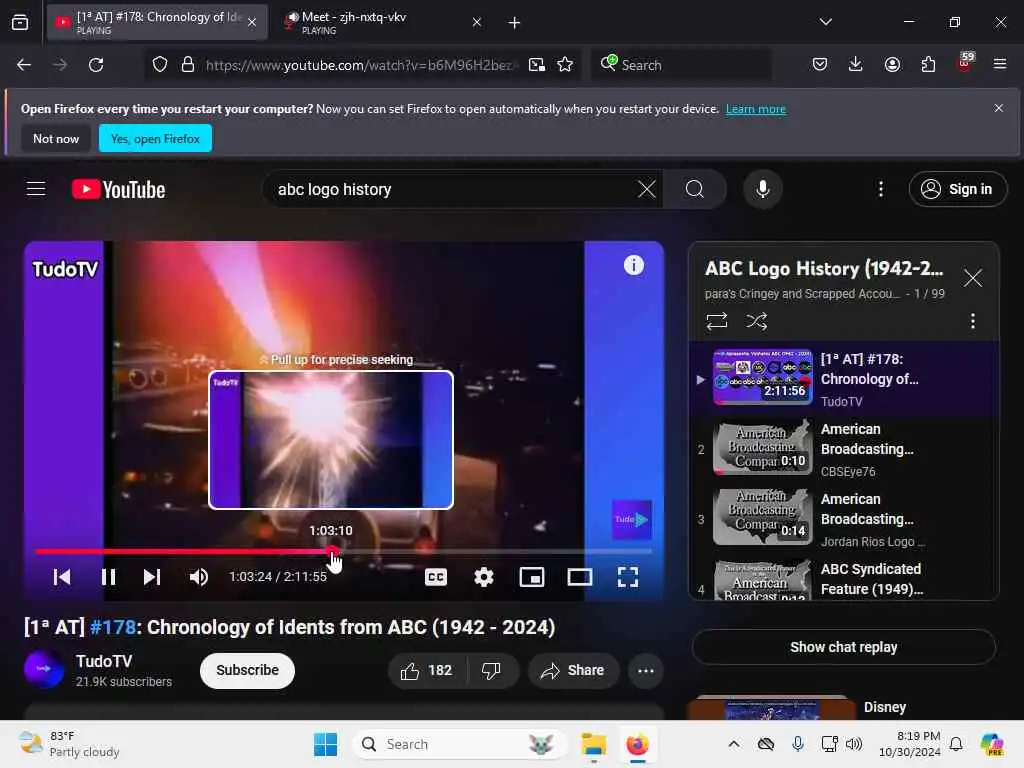
Task: Clear the YouTube search query
Action: 647,189
